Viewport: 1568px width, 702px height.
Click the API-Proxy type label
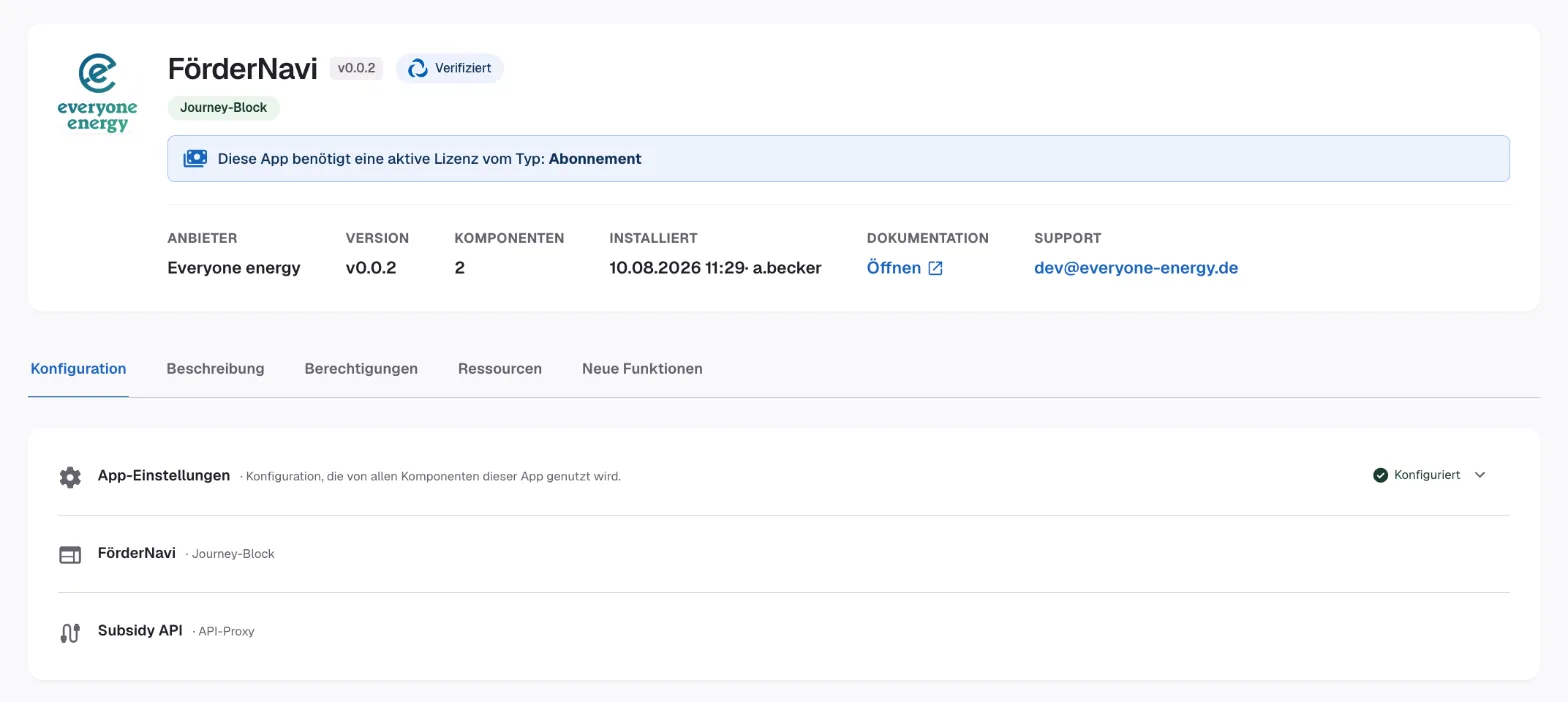[227, 631]
